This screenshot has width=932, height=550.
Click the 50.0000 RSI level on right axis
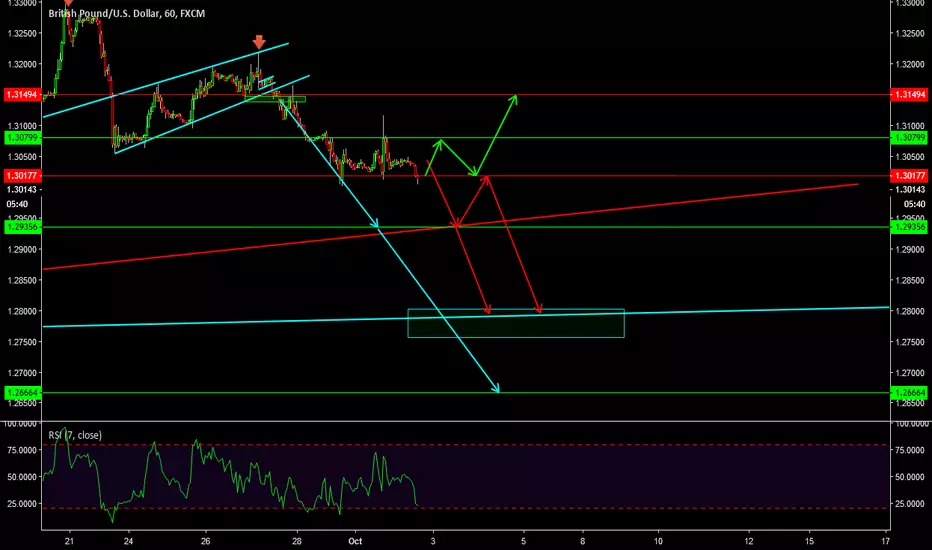[911, 477]
